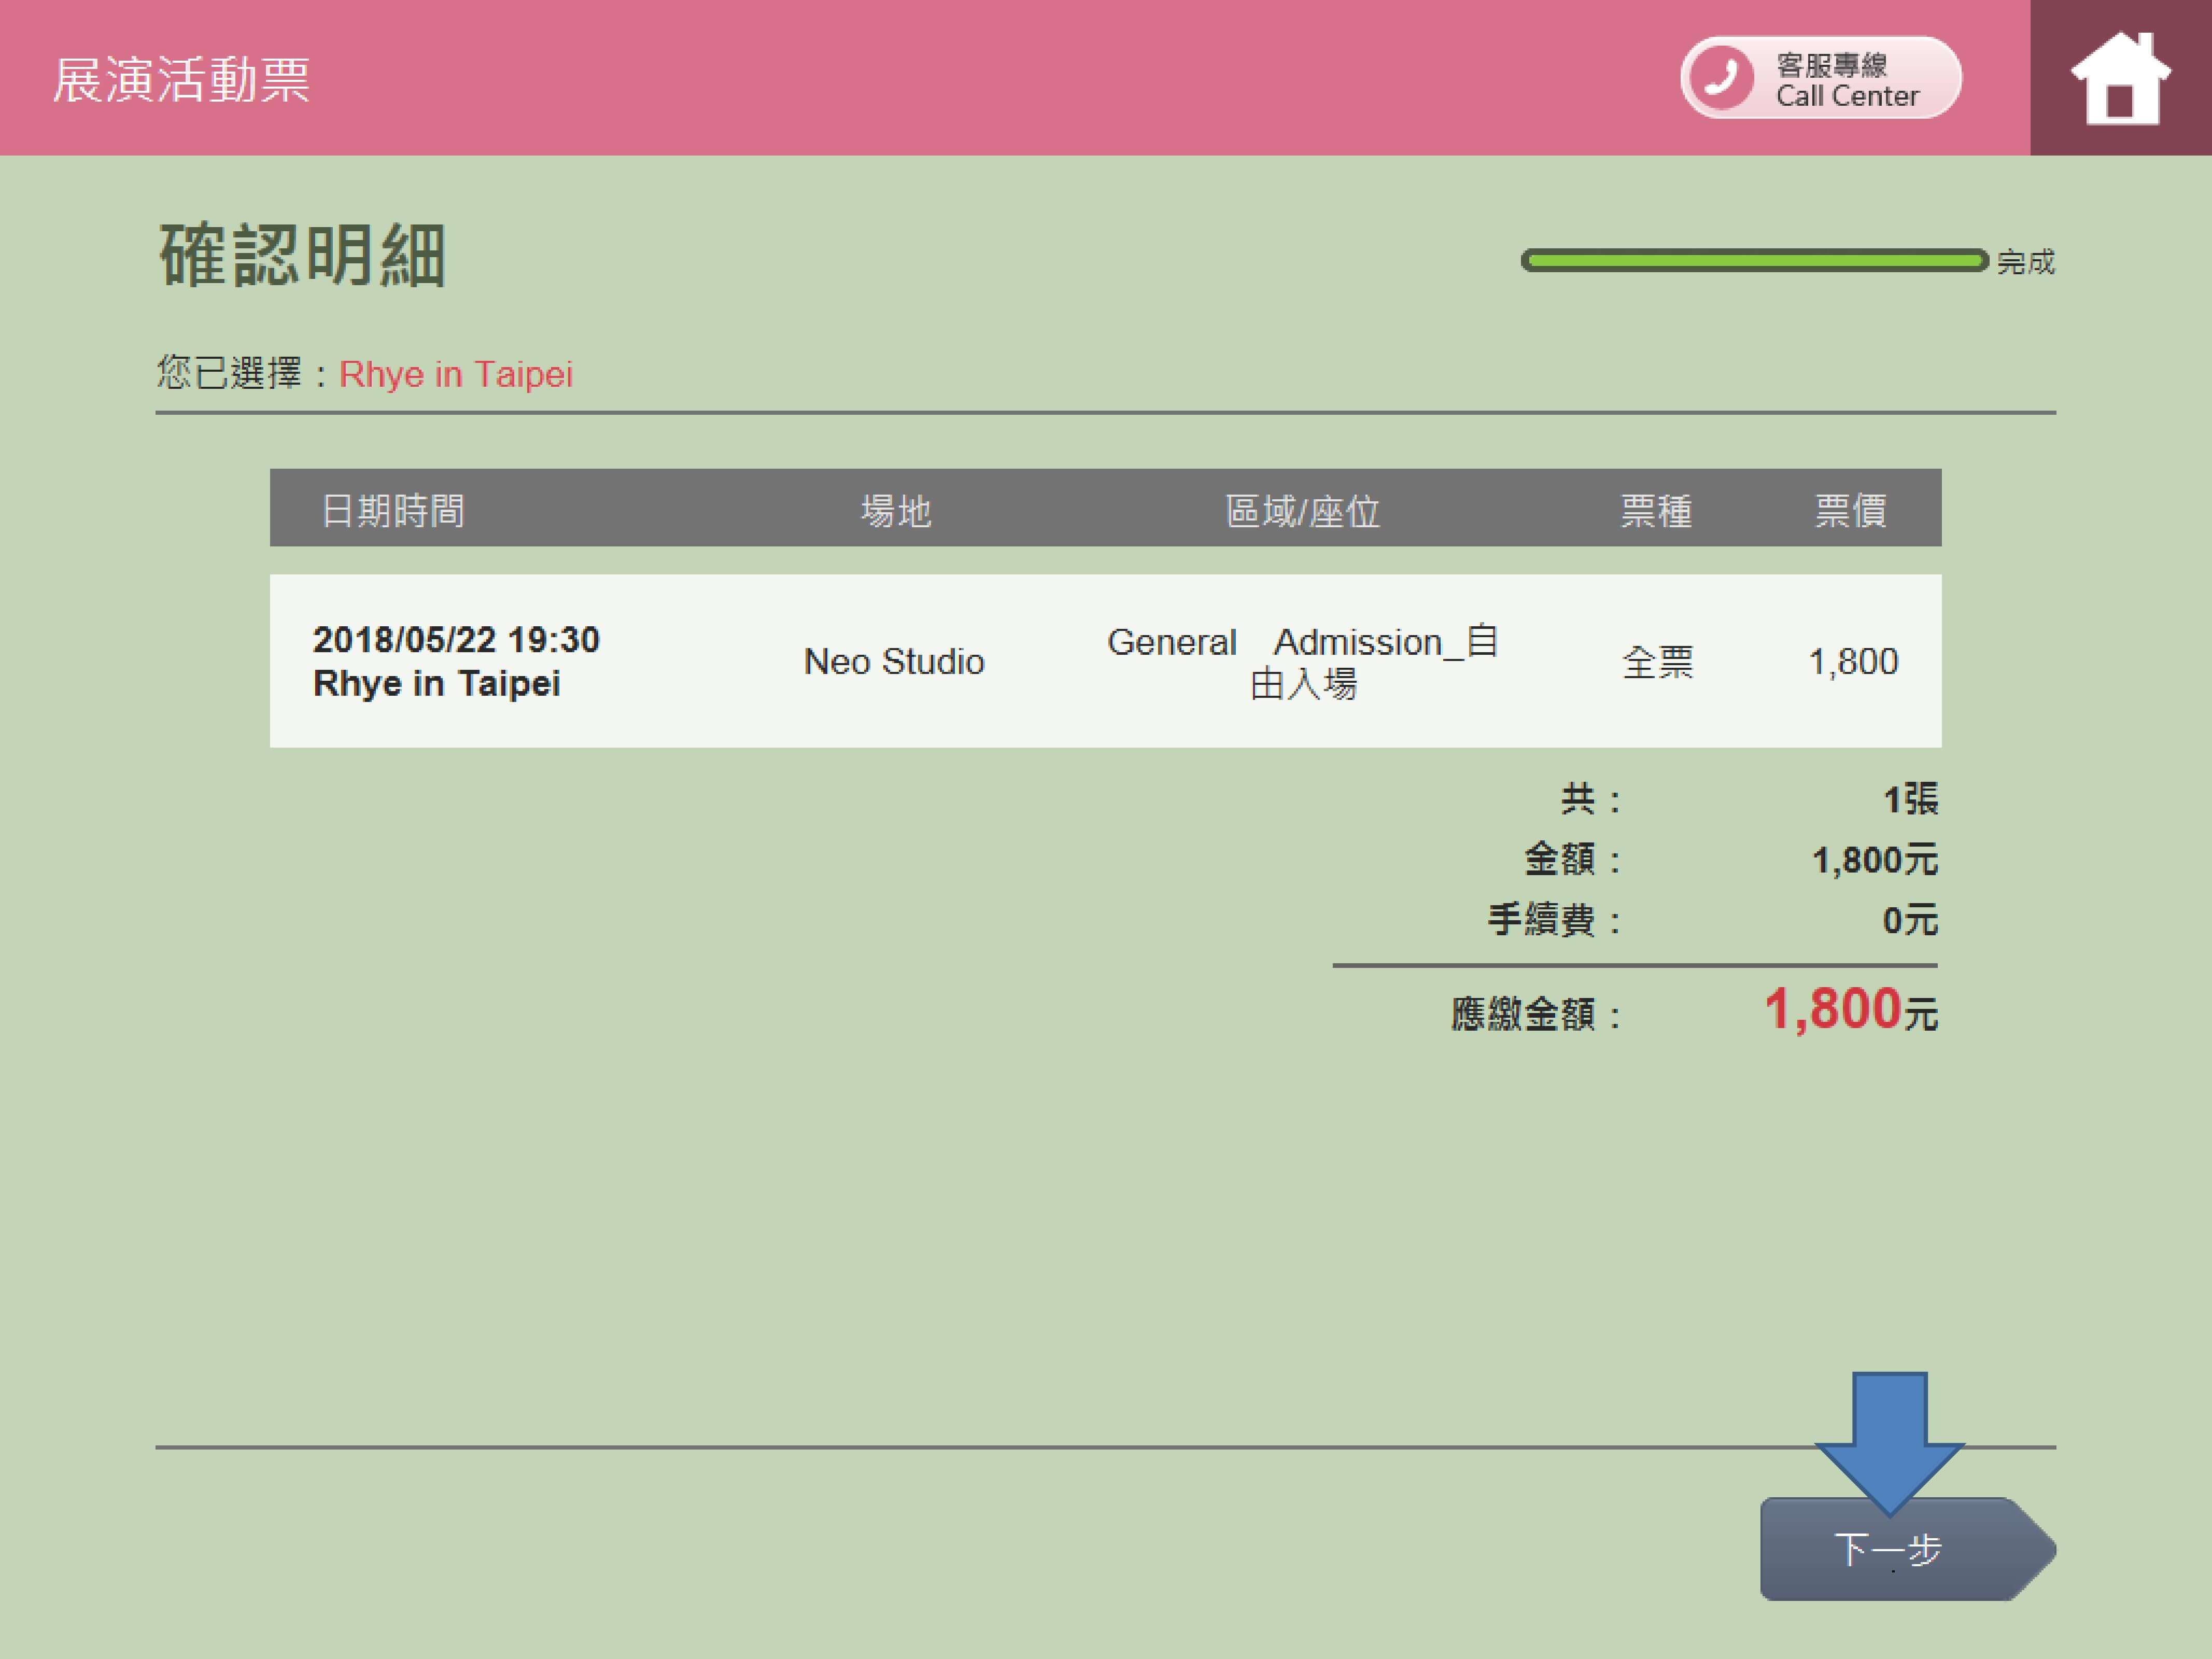Click the green progress bar
Screen dimensions: 2212x1659
point(1754,261)
